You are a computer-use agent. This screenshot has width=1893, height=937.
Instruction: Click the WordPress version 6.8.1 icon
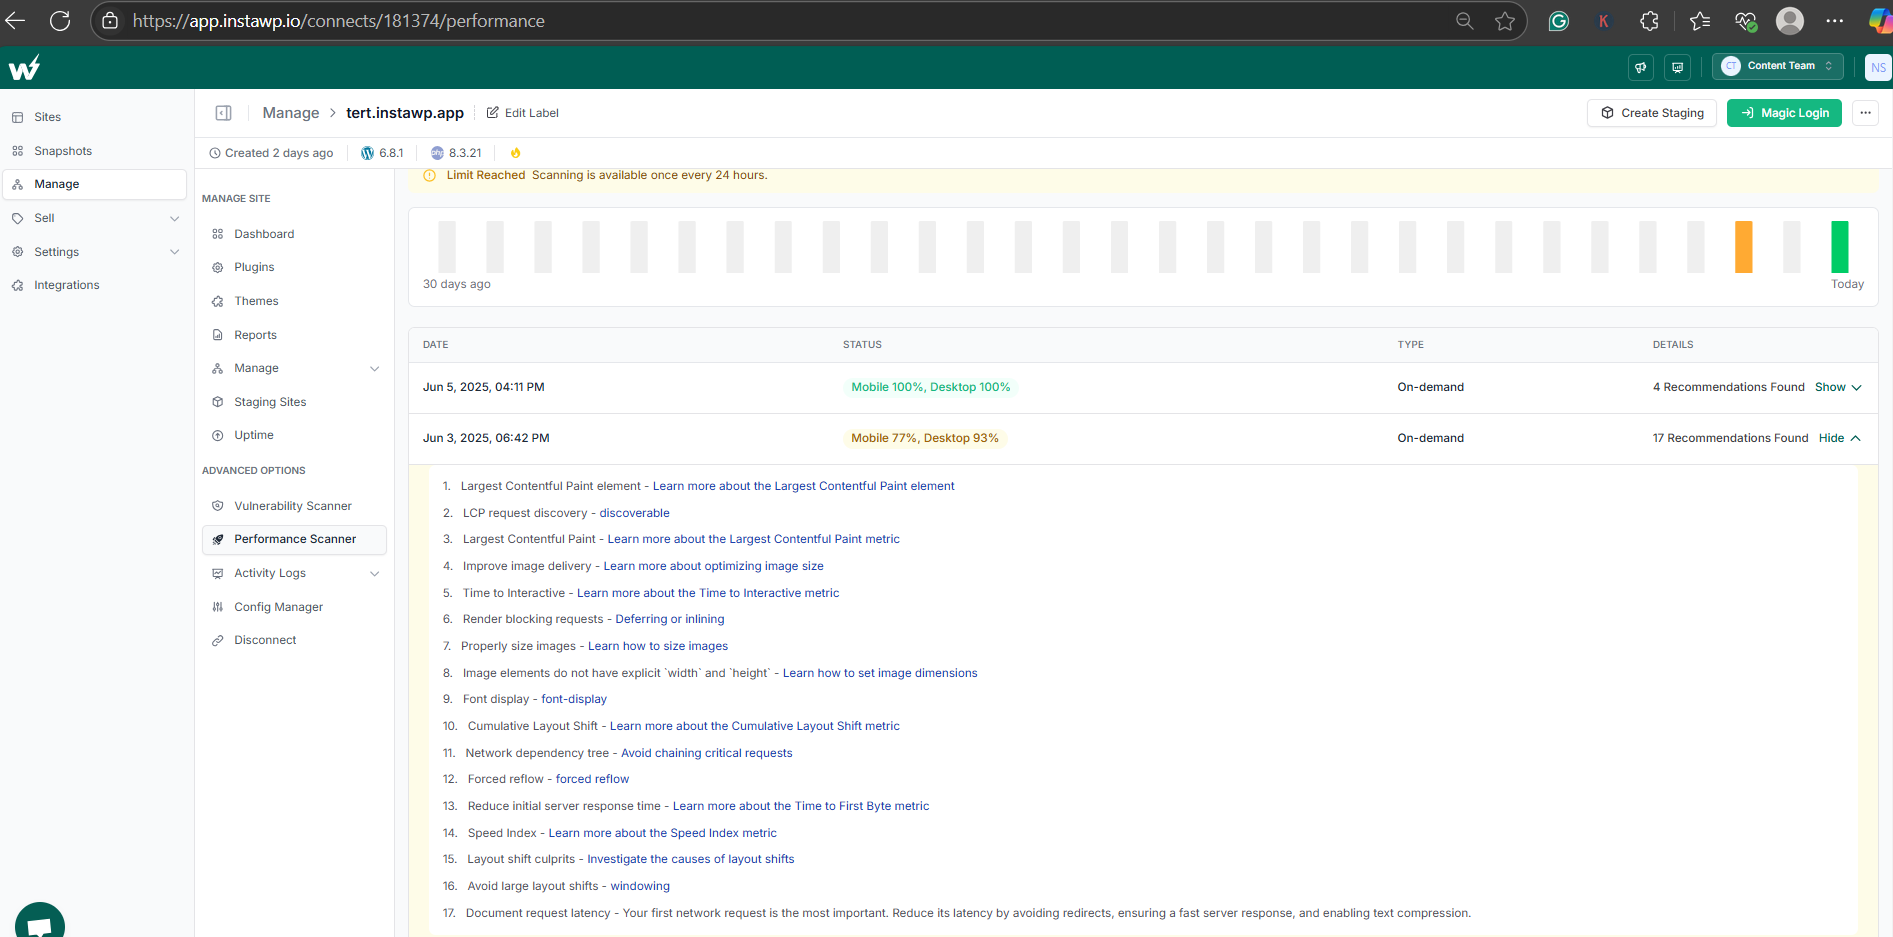(x=367, y=153)
